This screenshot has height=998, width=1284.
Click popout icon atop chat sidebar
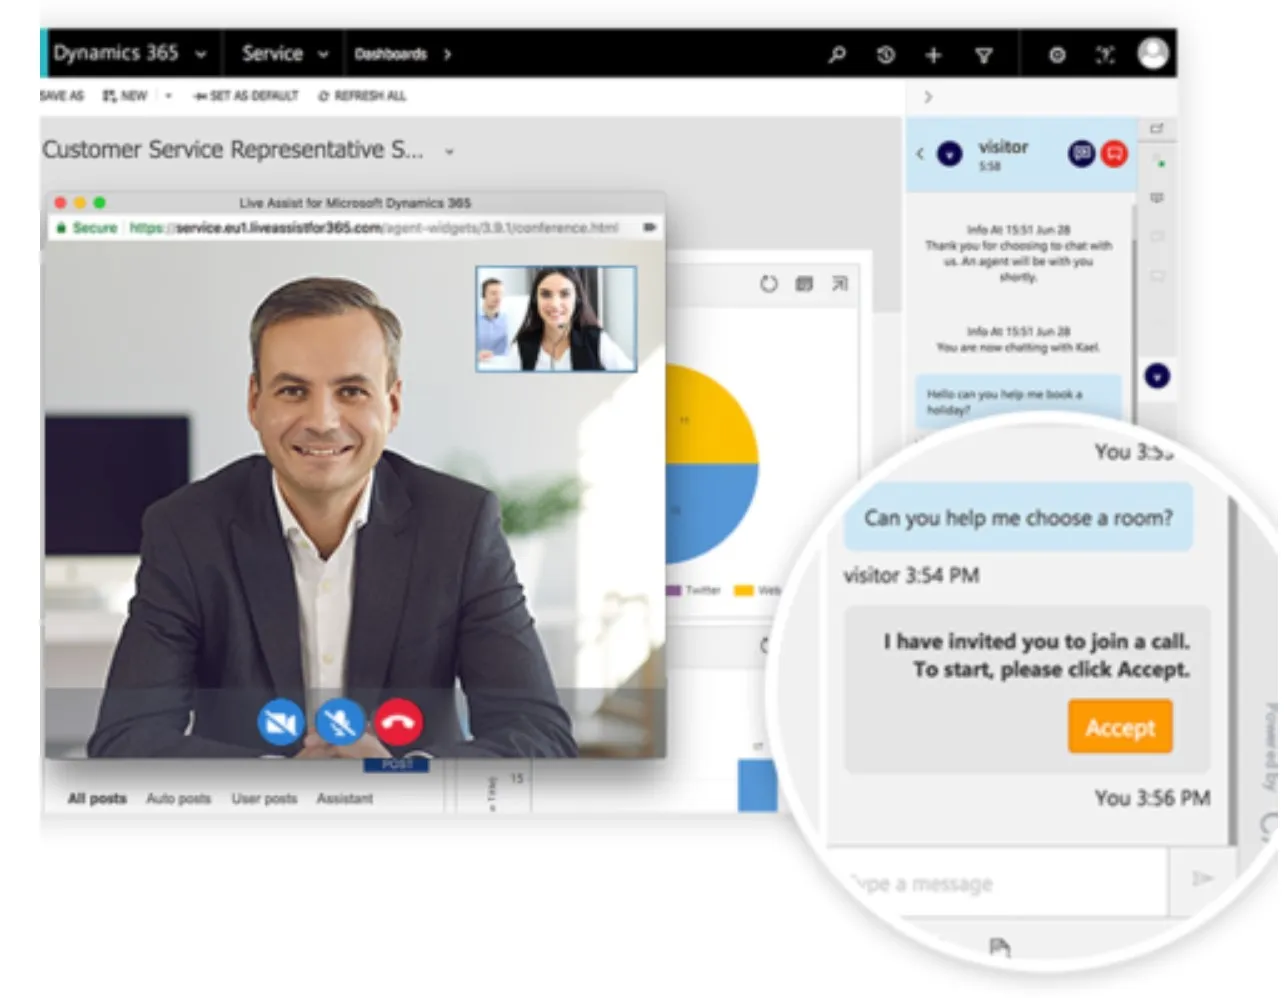click(1157, 128)
